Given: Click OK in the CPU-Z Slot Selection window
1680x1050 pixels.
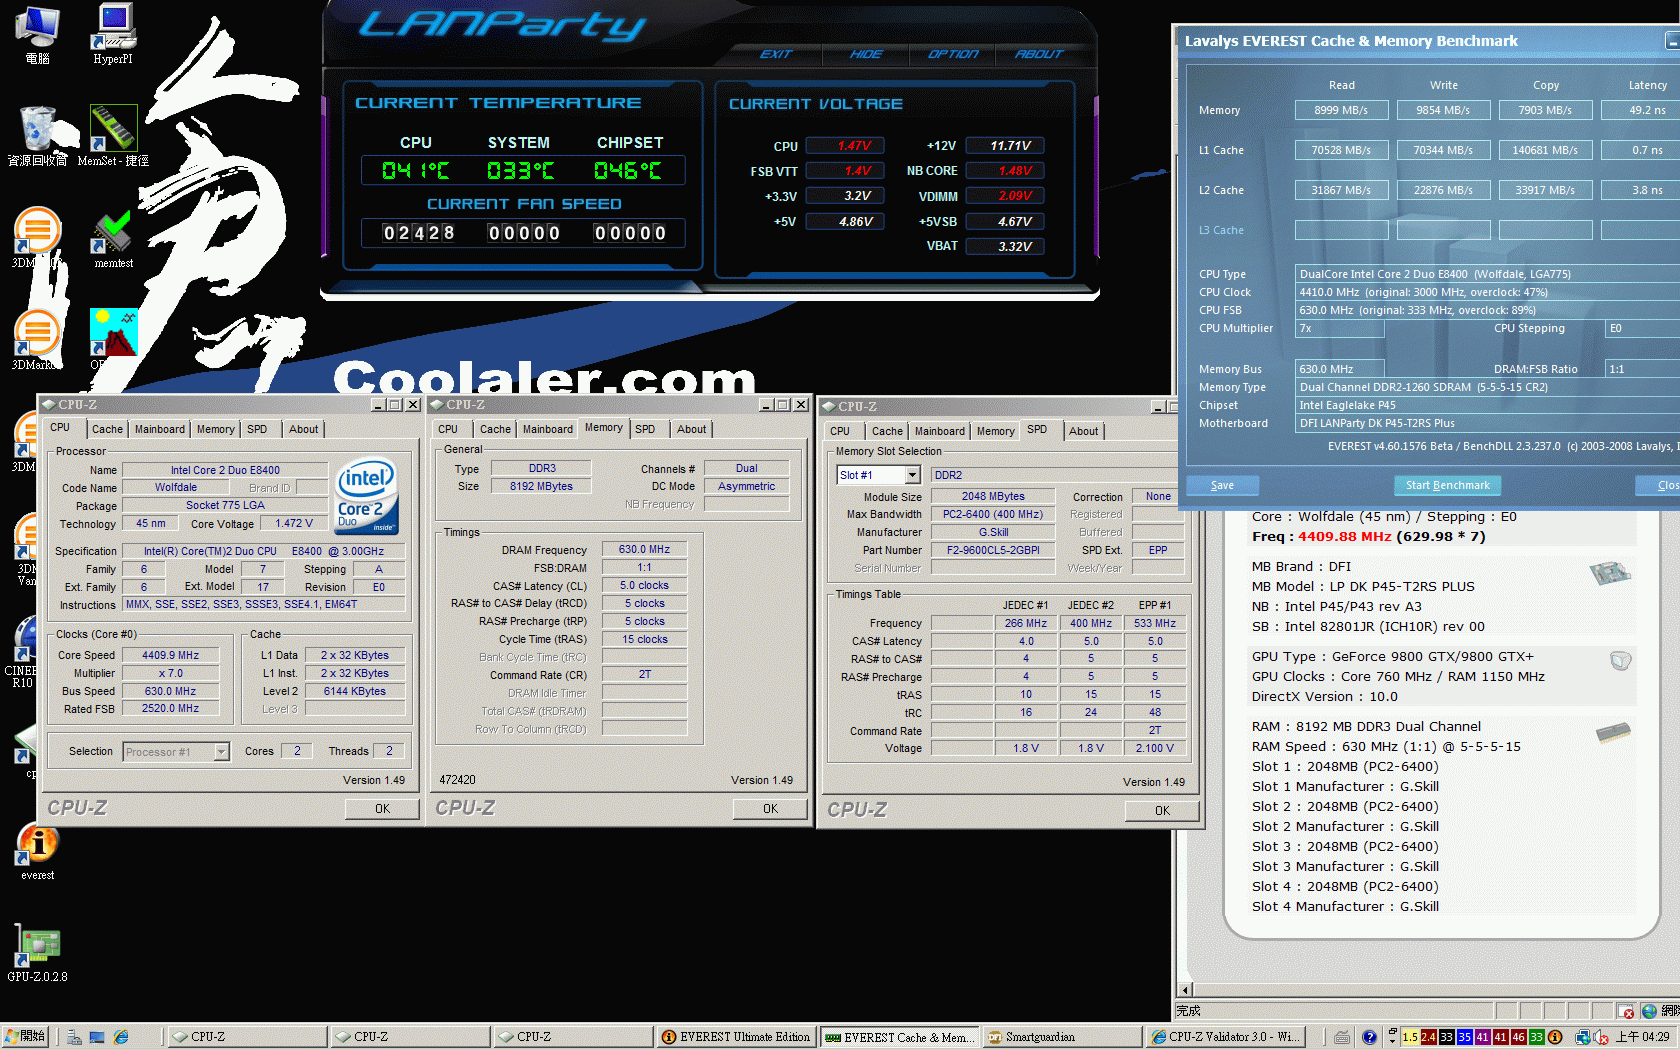Looking at the screenshot, I should pyautogui.click(x=1162, y=810).
